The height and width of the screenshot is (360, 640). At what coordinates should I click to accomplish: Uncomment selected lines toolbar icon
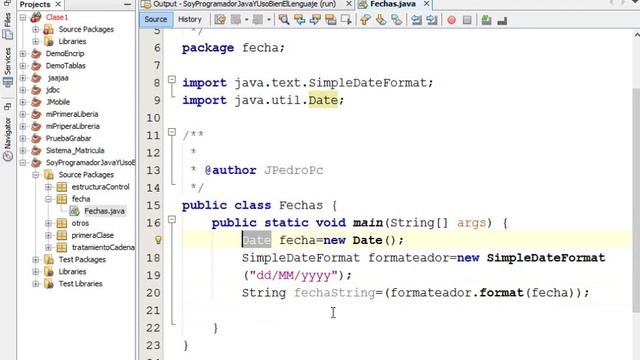[x=502, y=20]
